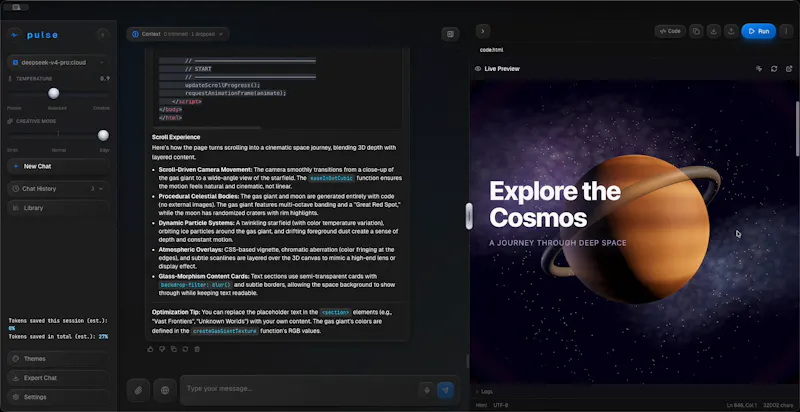800x412 pixels.
Task: Click the Ln 846, Col 1 indicator
Action: click(742, 405)
